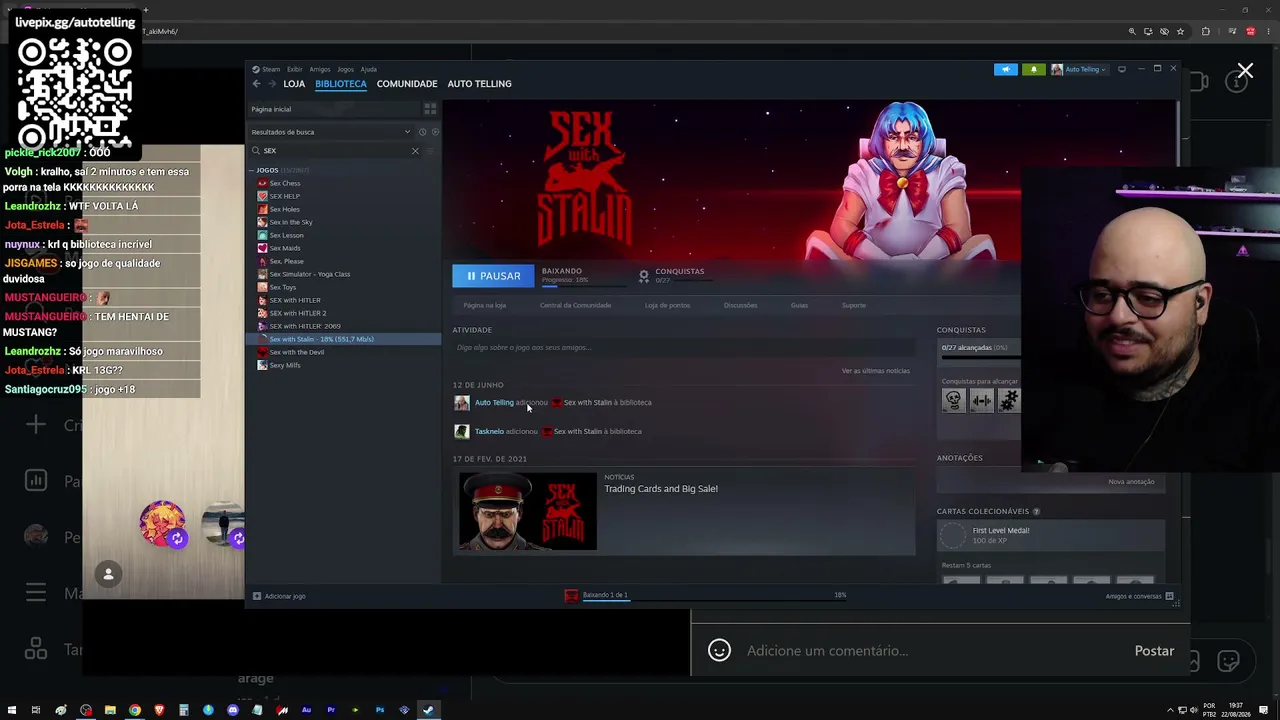Go back with Steam's back arrow
The image size is (1280, 720).
click(257, 84)
